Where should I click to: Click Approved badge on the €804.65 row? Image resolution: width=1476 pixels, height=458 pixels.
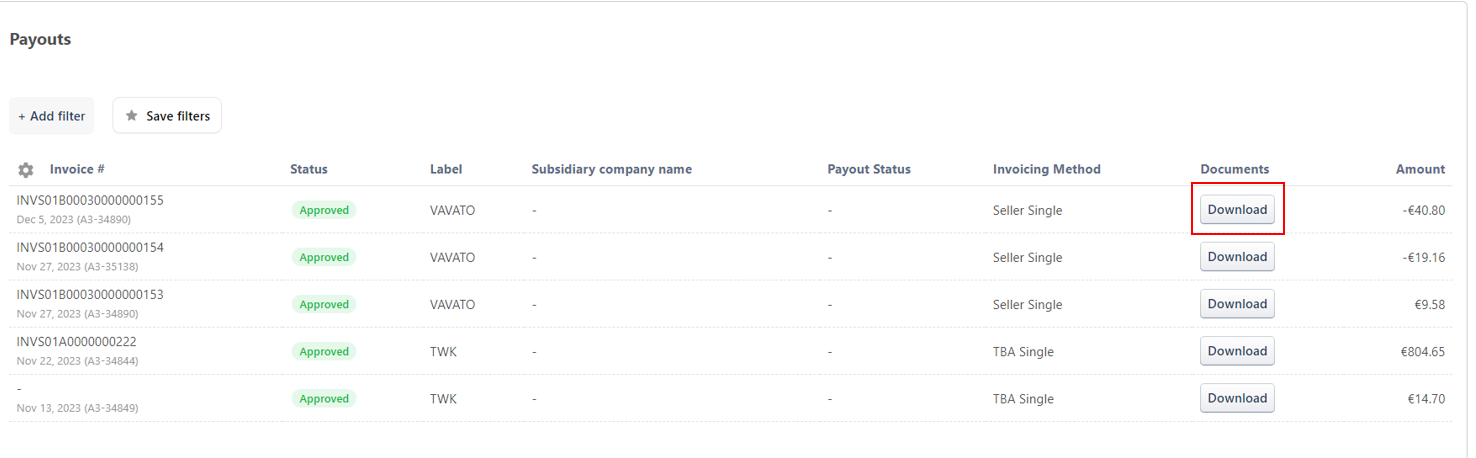click(x=324, y=352)
